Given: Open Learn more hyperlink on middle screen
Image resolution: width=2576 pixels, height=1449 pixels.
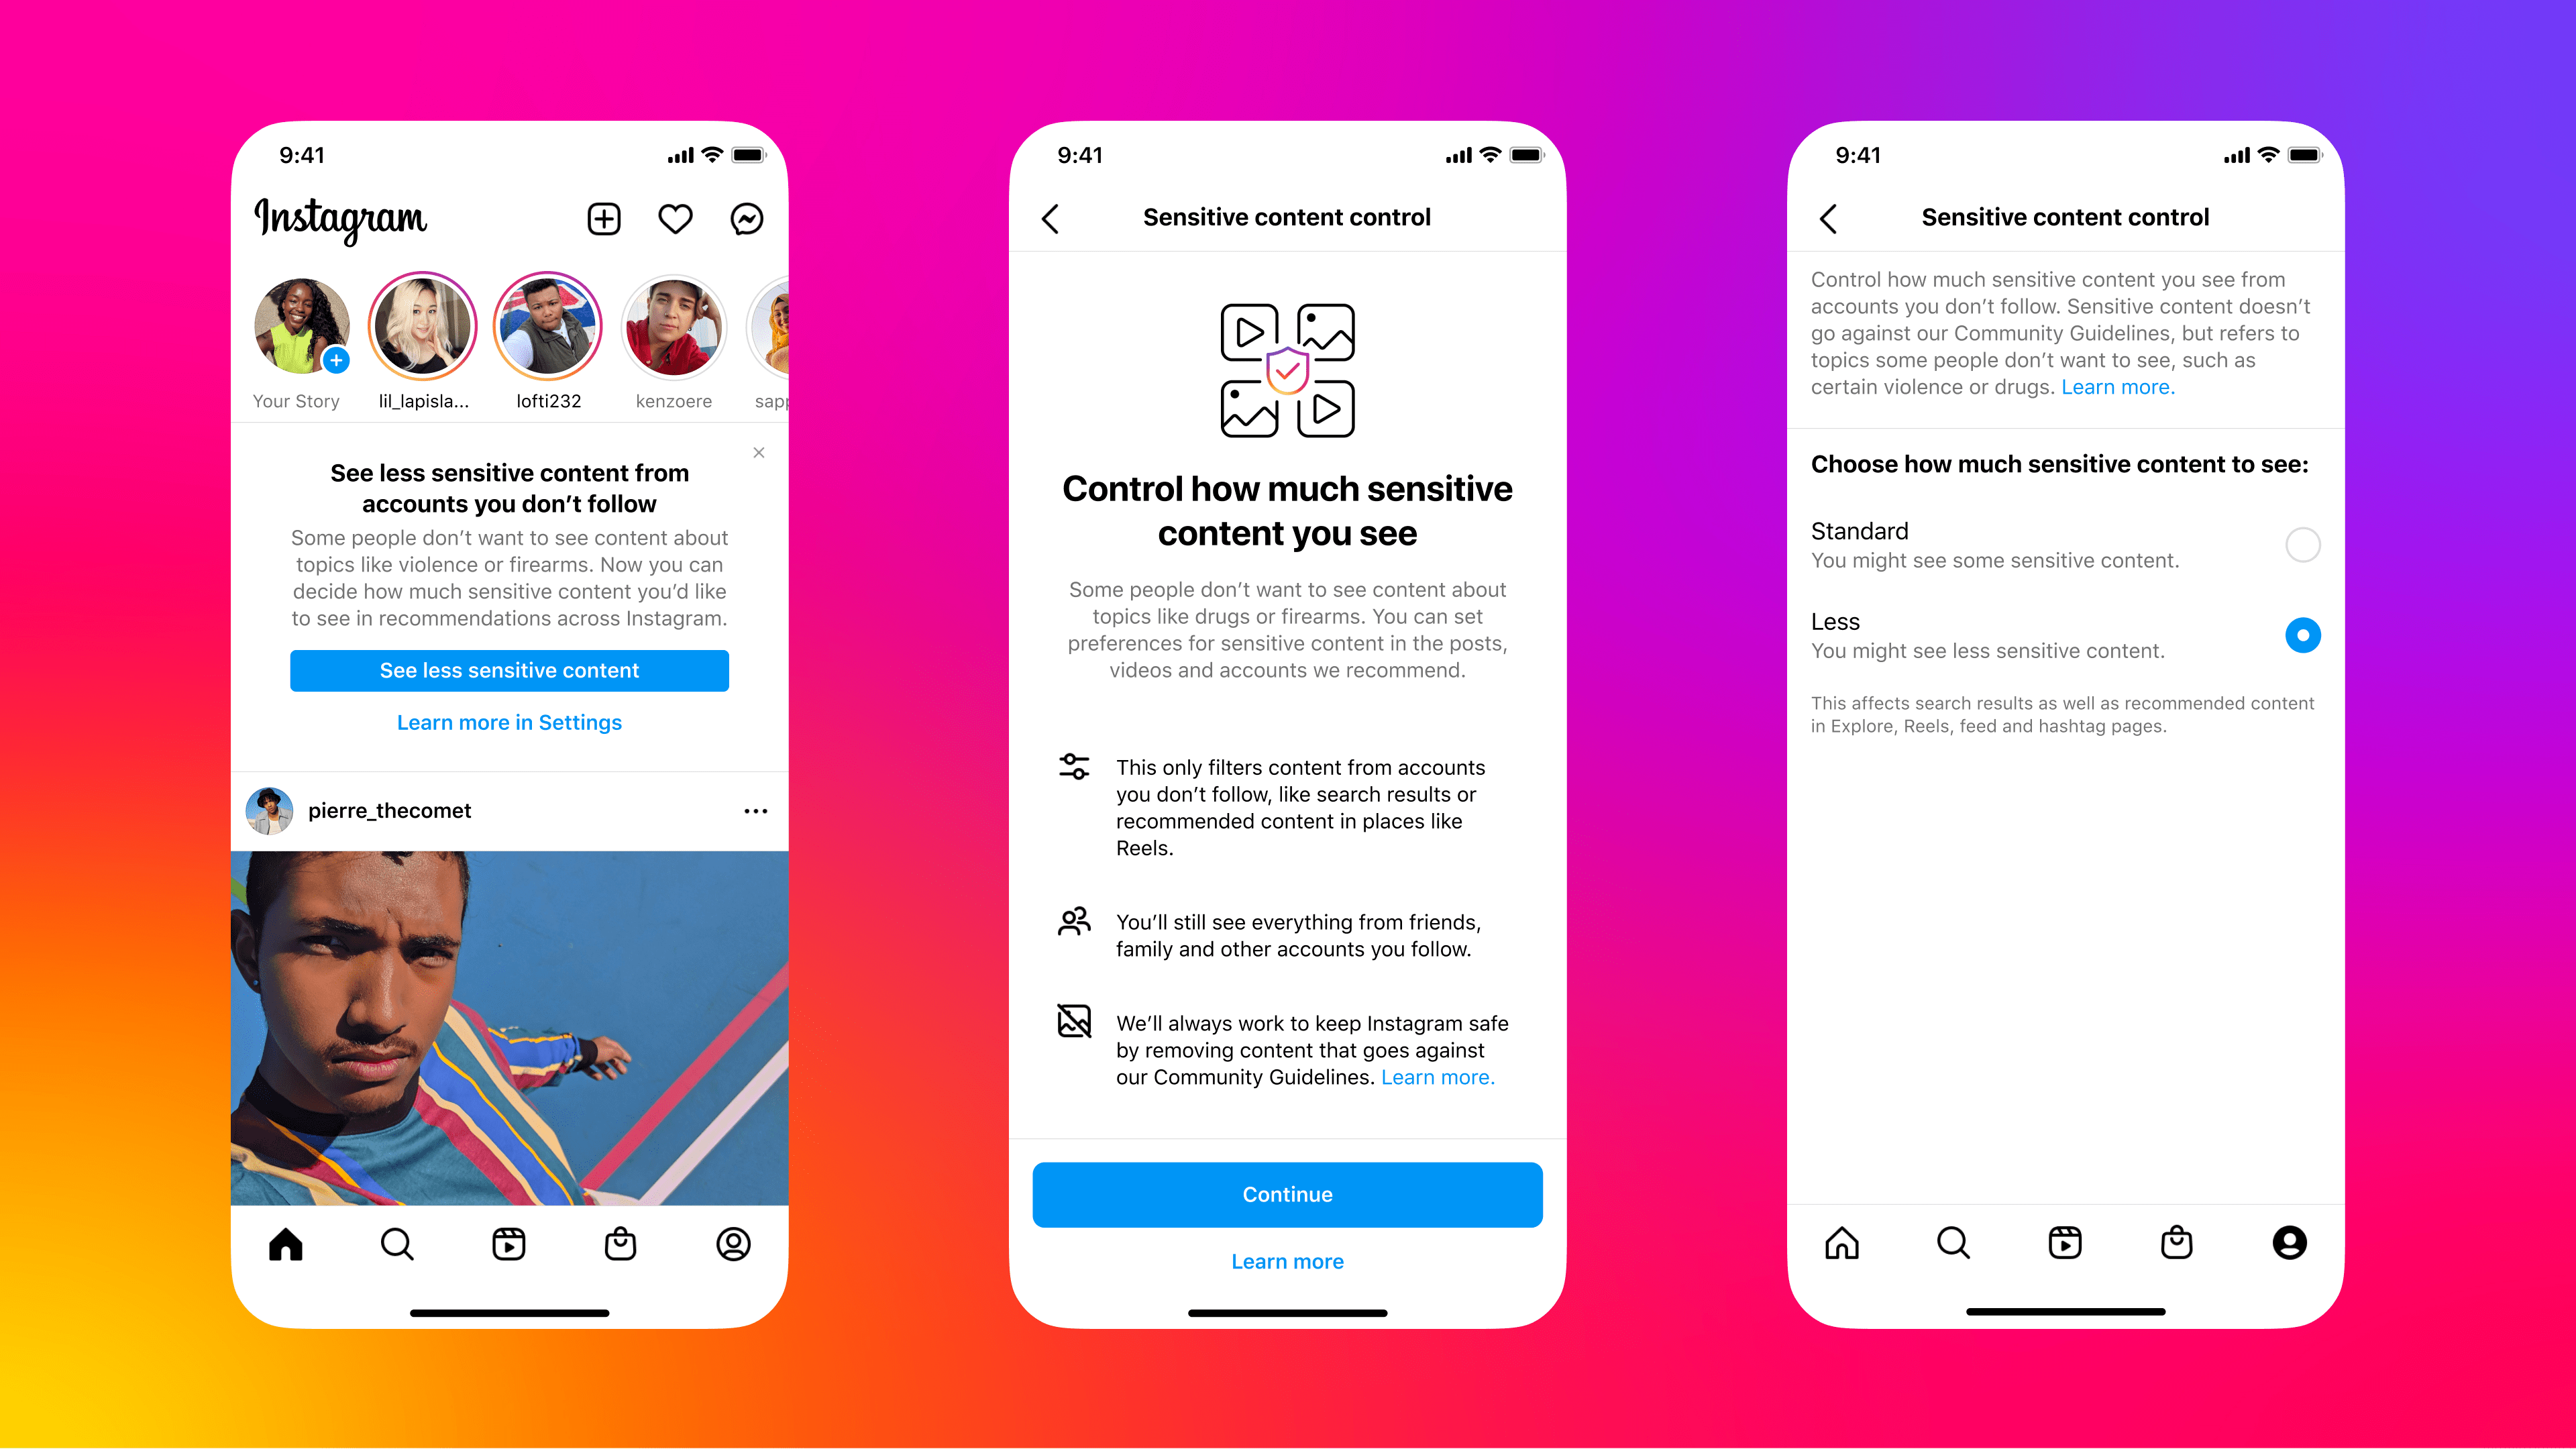Looking at the screenshot, I should (1286, 1261).
